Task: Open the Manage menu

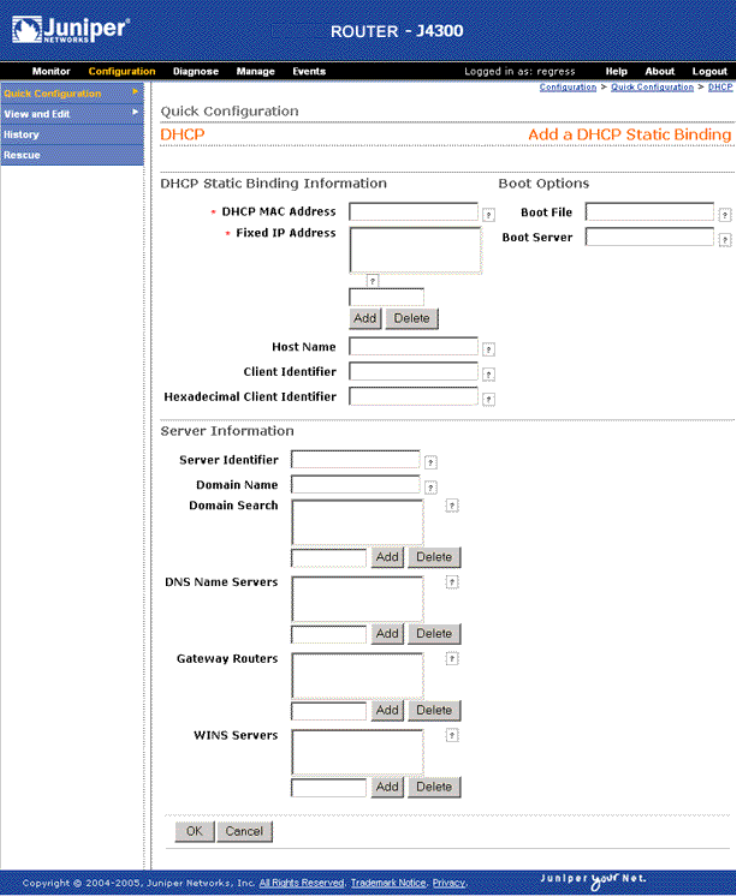Action: tap(255, 71)
